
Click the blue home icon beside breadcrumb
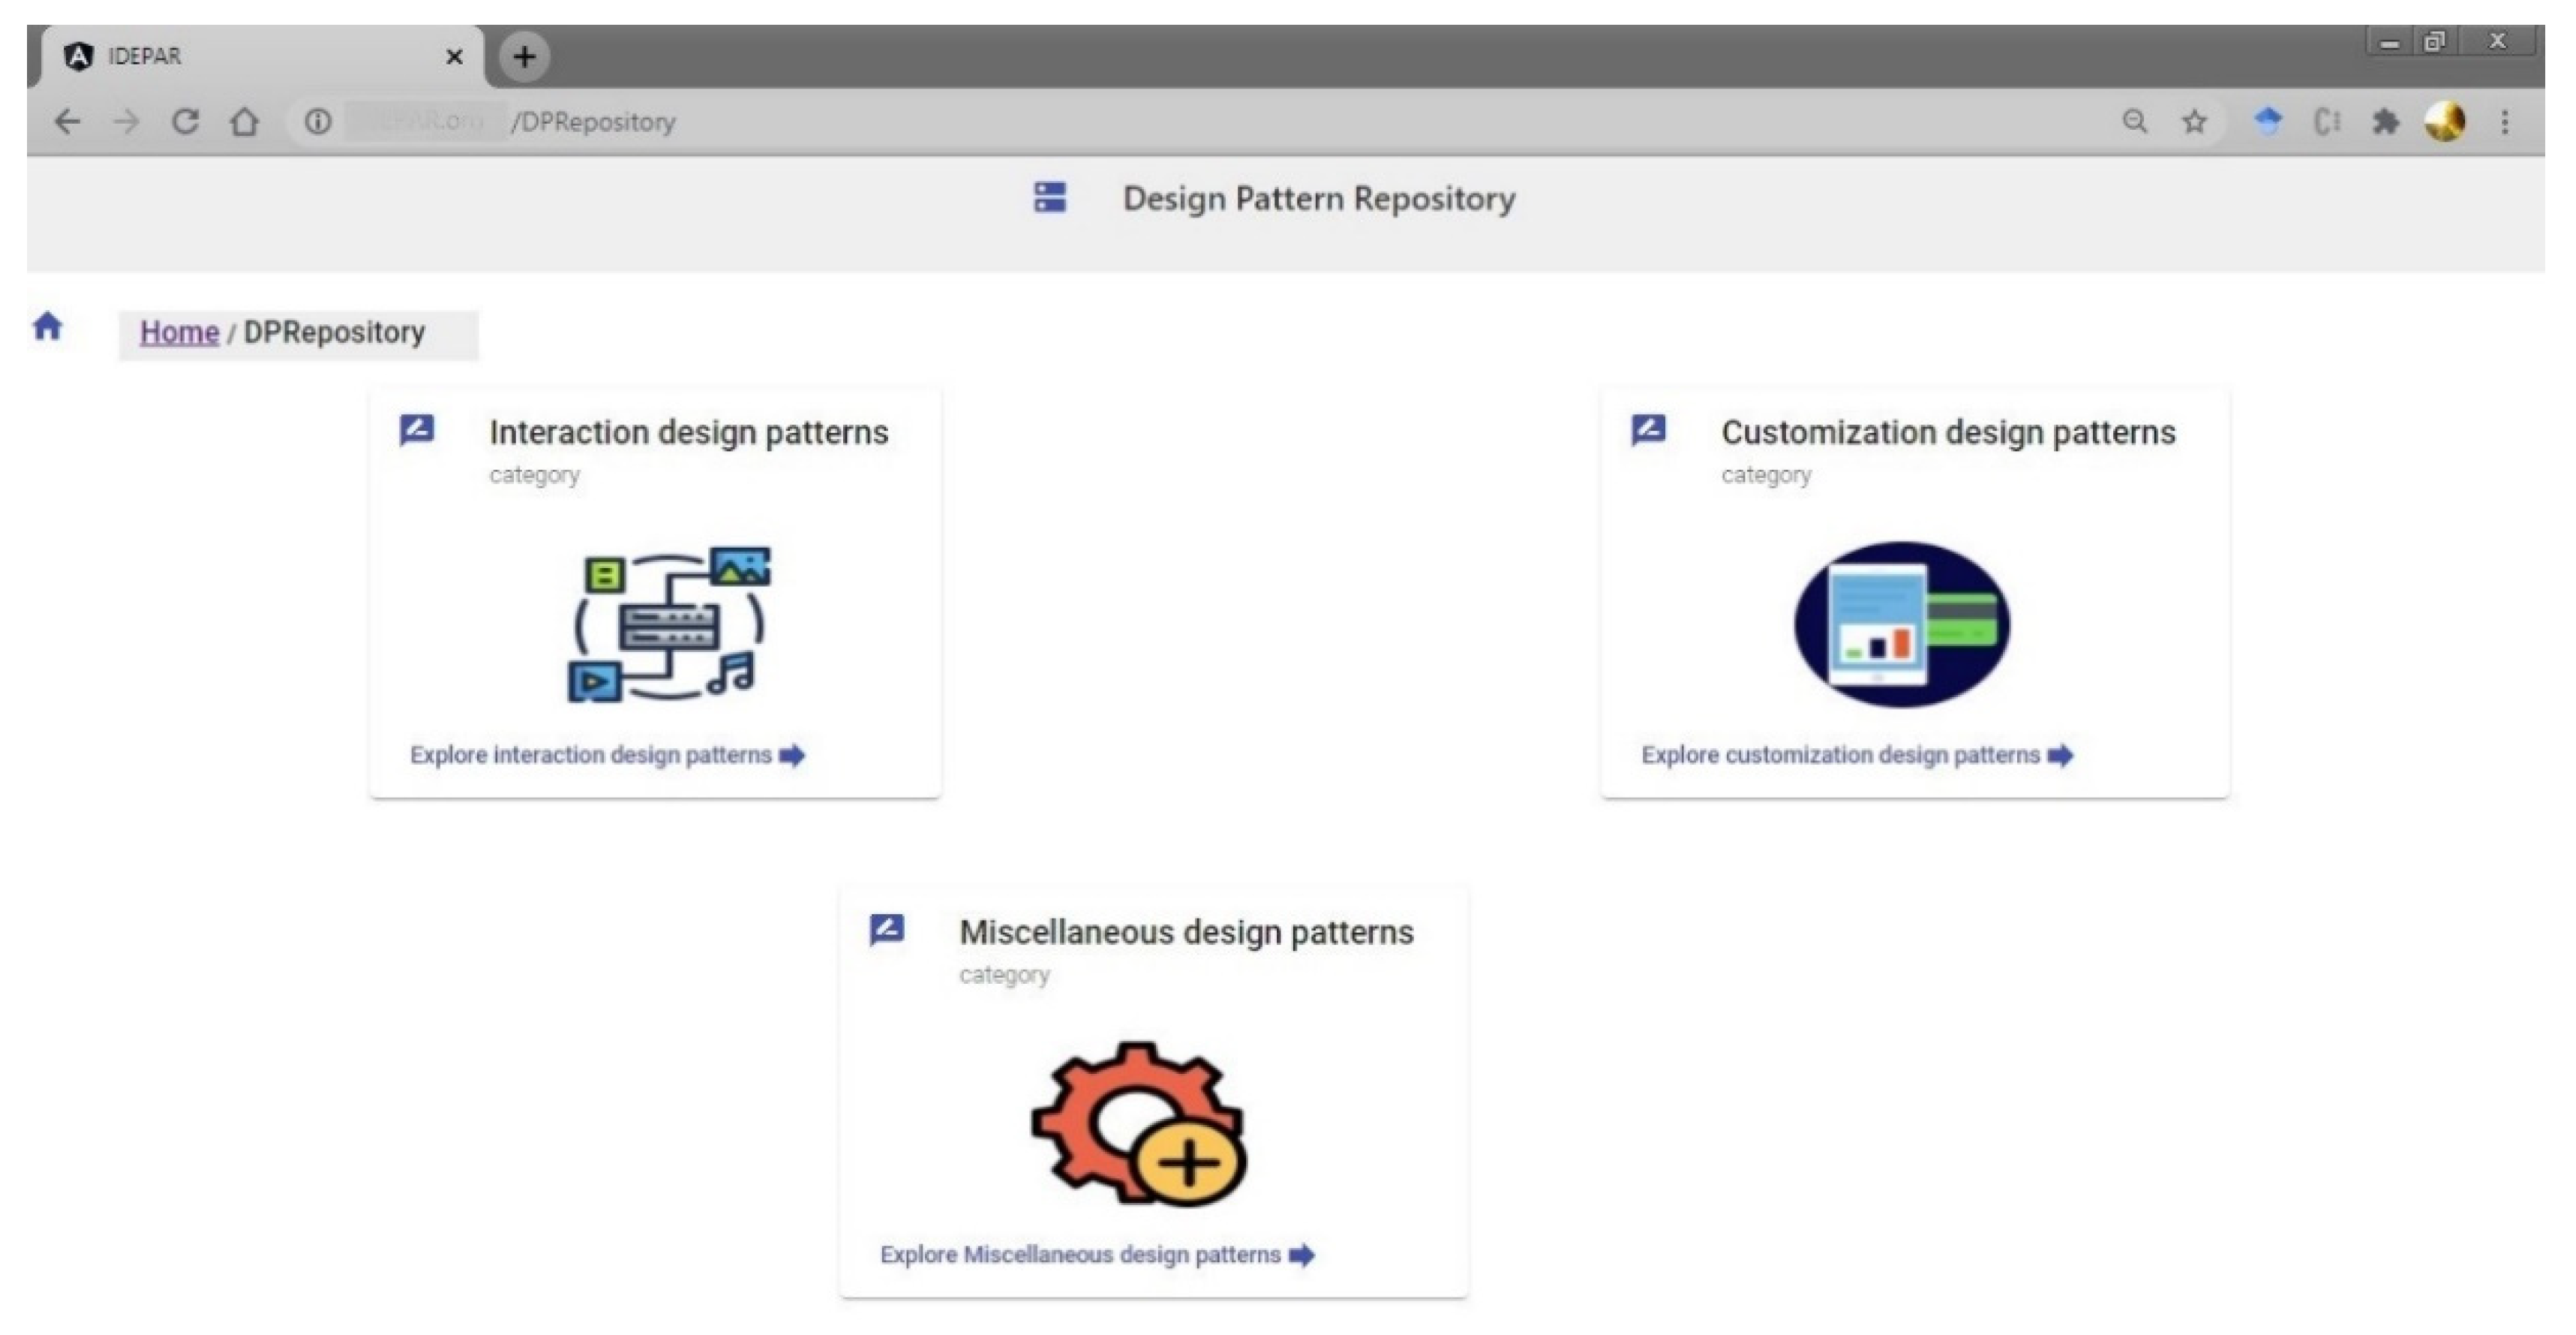pyautogui.click(x=47, y=326)
